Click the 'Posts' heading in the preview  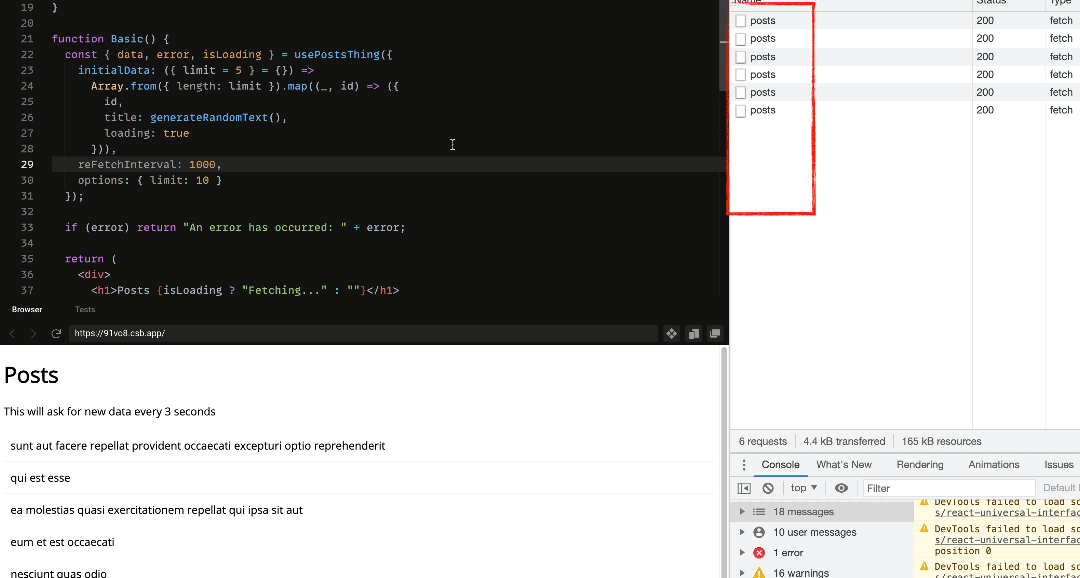31,375
